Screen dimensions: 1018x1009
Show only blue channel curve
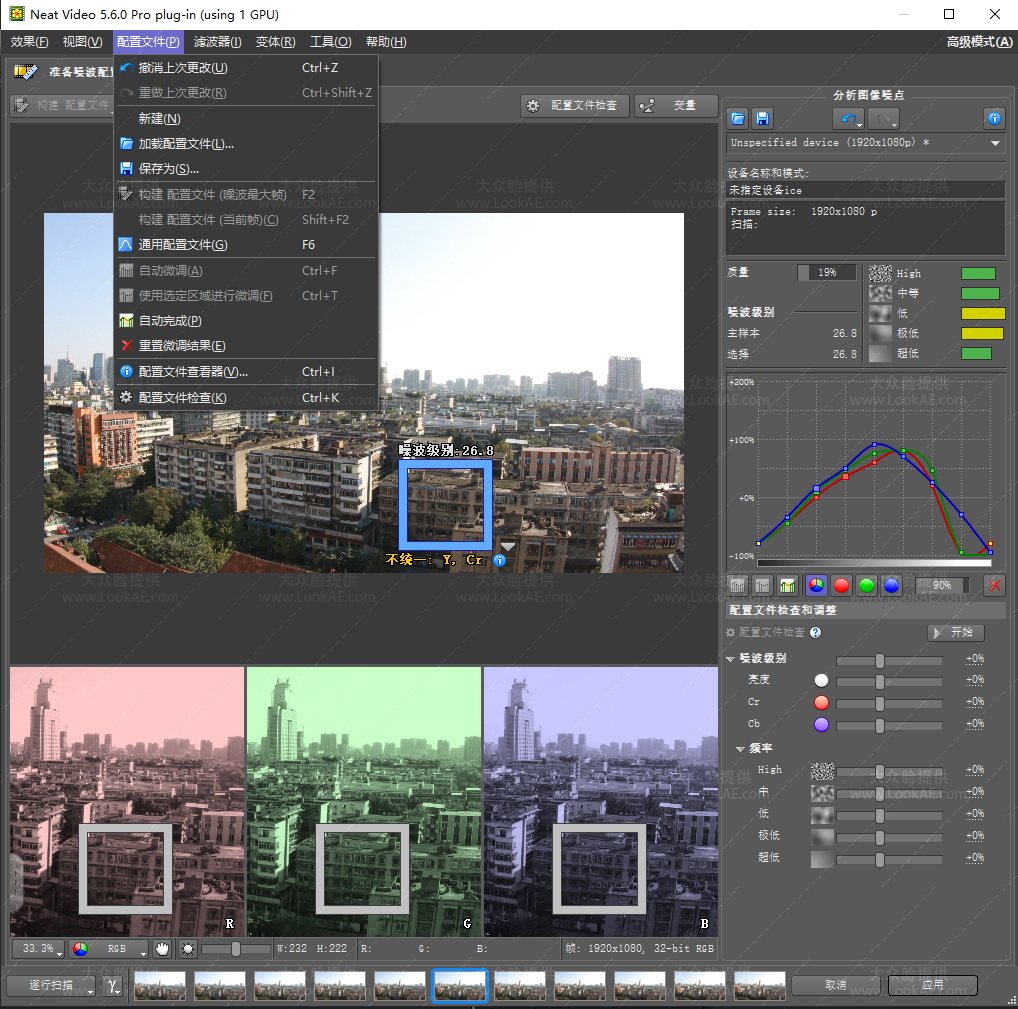pos(891,586)
